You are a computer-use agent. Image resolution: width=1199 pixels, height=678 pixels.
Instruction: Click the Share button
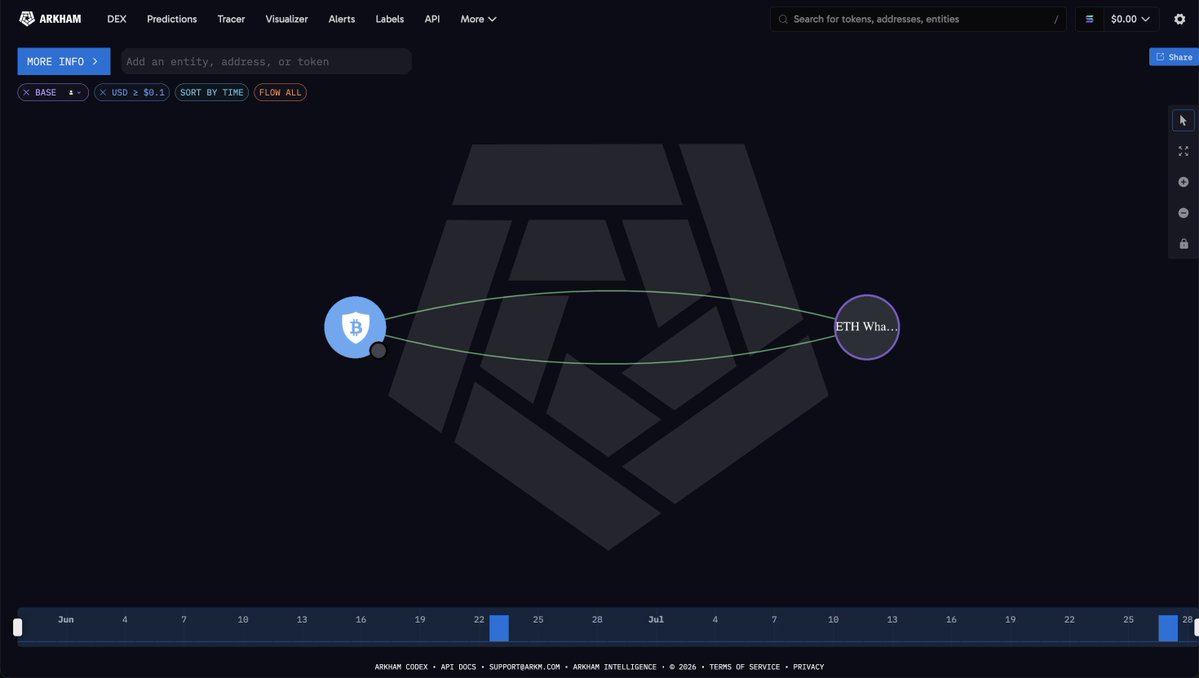point(1174,57)
